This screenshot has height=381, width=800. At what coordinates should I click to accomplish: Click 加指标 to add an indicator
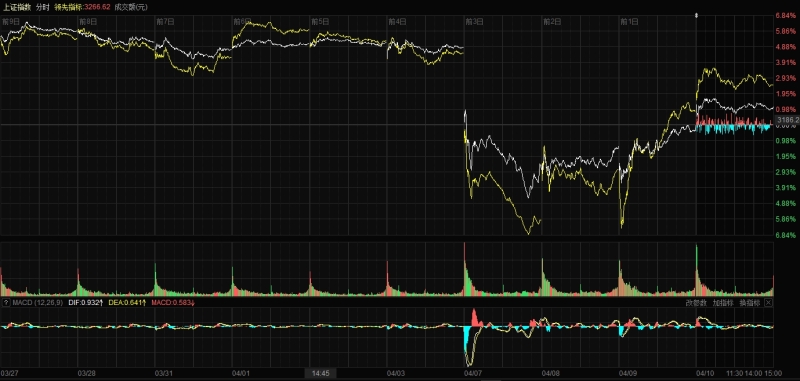pyautogui.click(x=723, y=303)
